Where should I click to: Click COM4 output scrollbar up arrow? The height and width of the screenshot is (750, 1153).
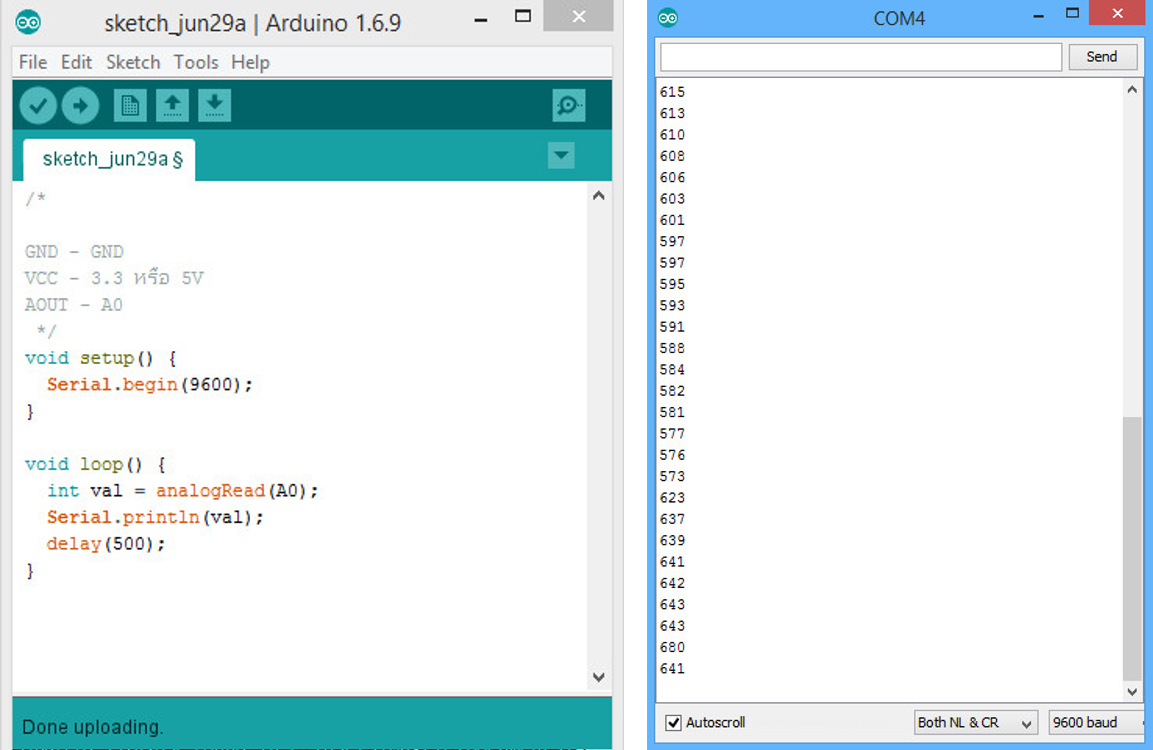click(x=1132, y=90)
